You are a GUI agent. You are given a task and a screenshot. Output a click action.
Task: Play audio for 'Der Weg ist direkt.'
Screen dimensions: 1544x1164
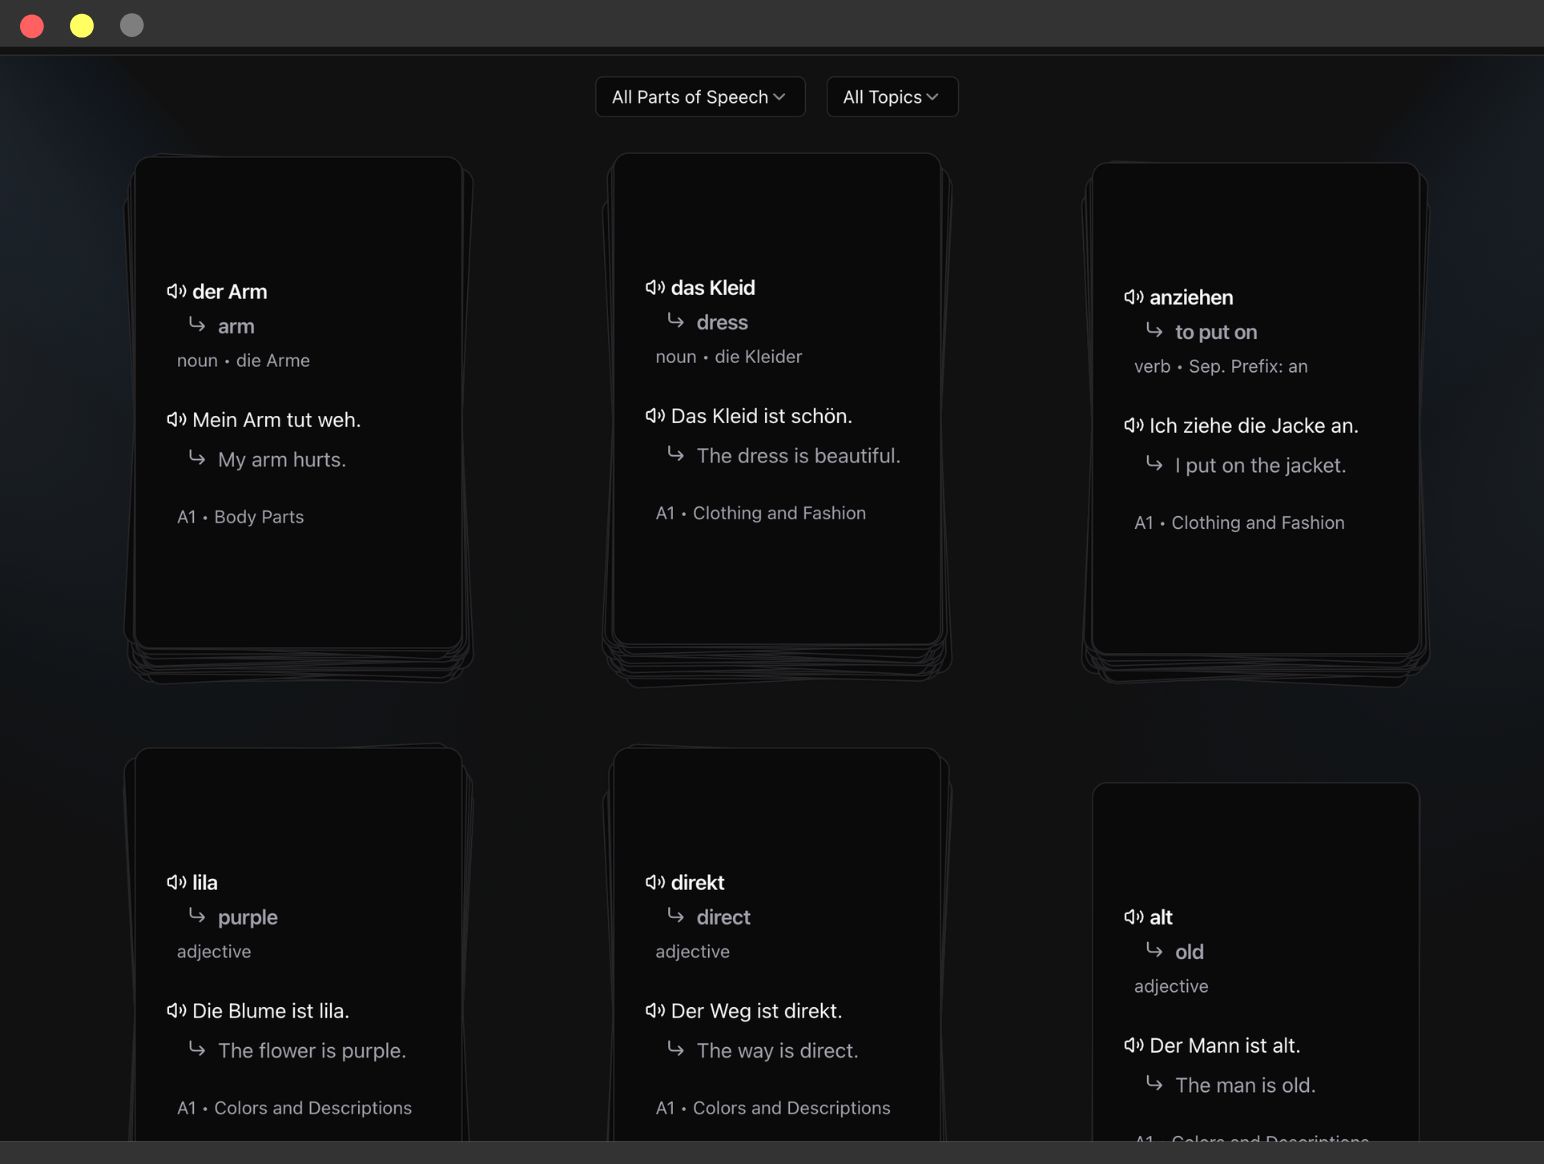655,1010
